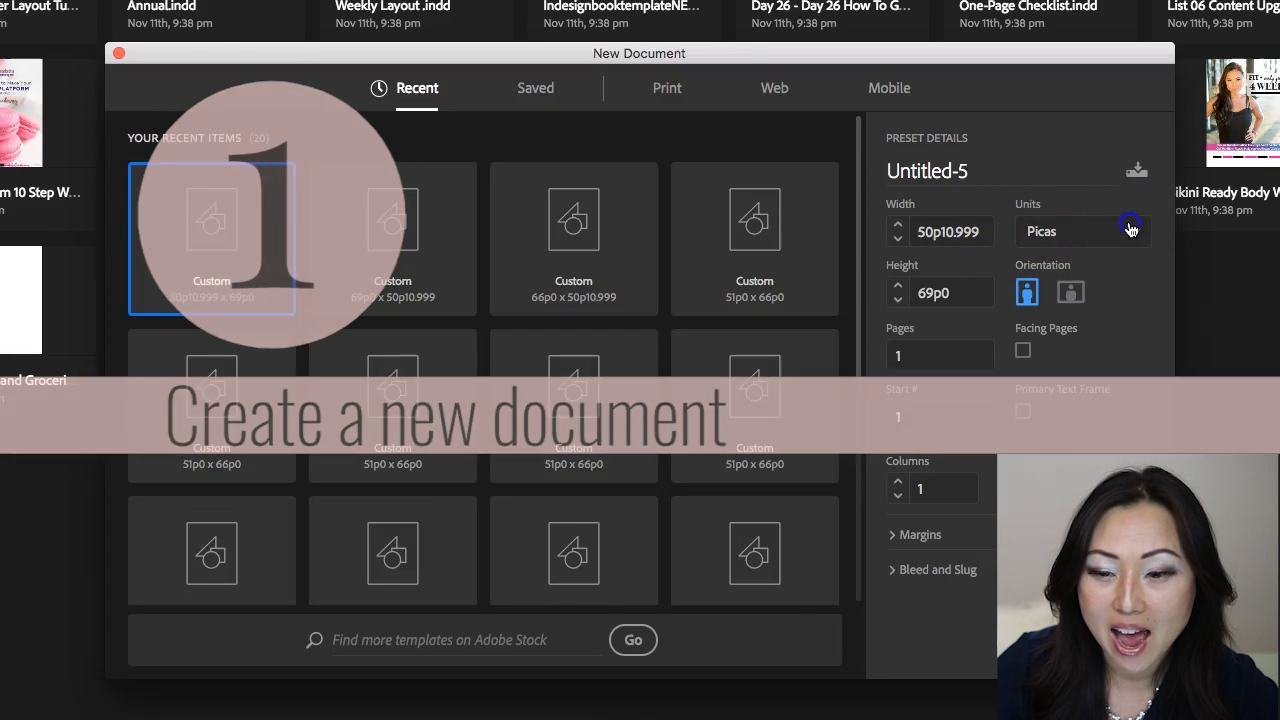
Task: Select the Custom 66p0 x 50p10.999 preset
Action: click(x=574, y=239)
